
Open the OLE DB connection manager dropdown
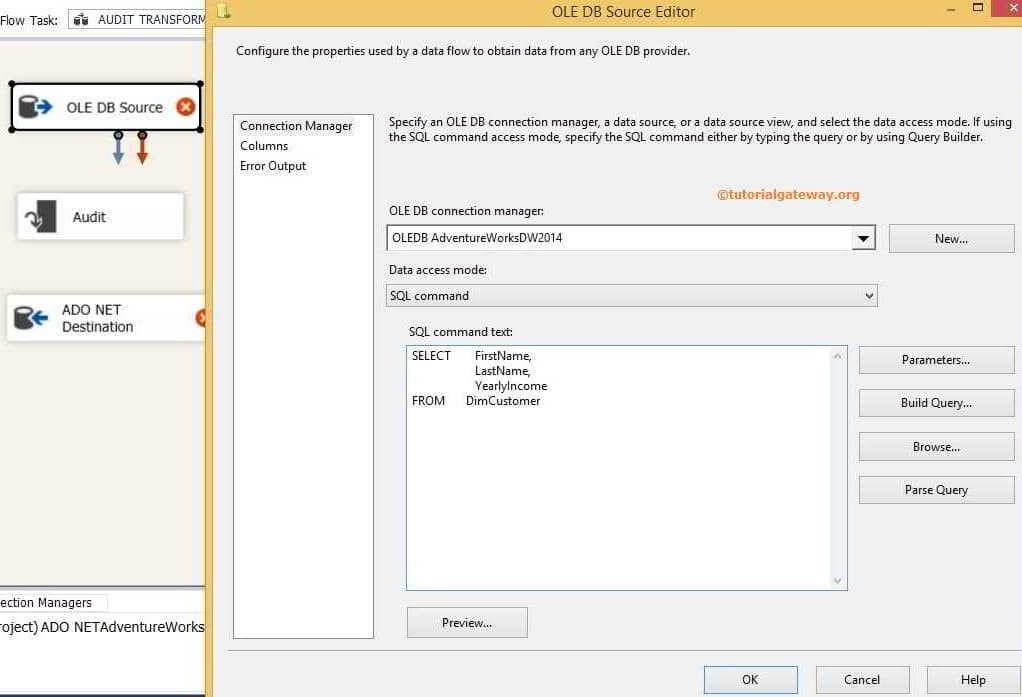tap(862, 237)
